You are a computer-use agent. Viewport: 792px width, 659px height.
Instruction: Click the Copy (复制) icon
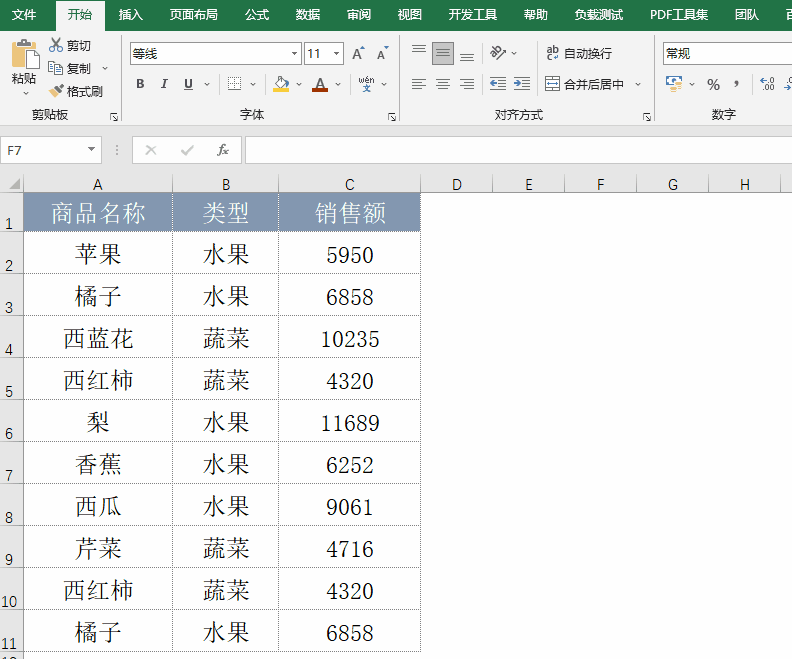[x=55, y=68]
